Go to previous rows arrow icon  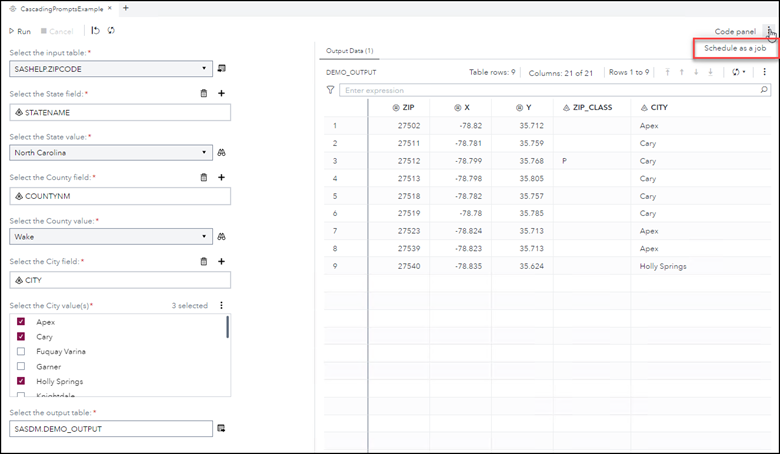pos(682,72)
